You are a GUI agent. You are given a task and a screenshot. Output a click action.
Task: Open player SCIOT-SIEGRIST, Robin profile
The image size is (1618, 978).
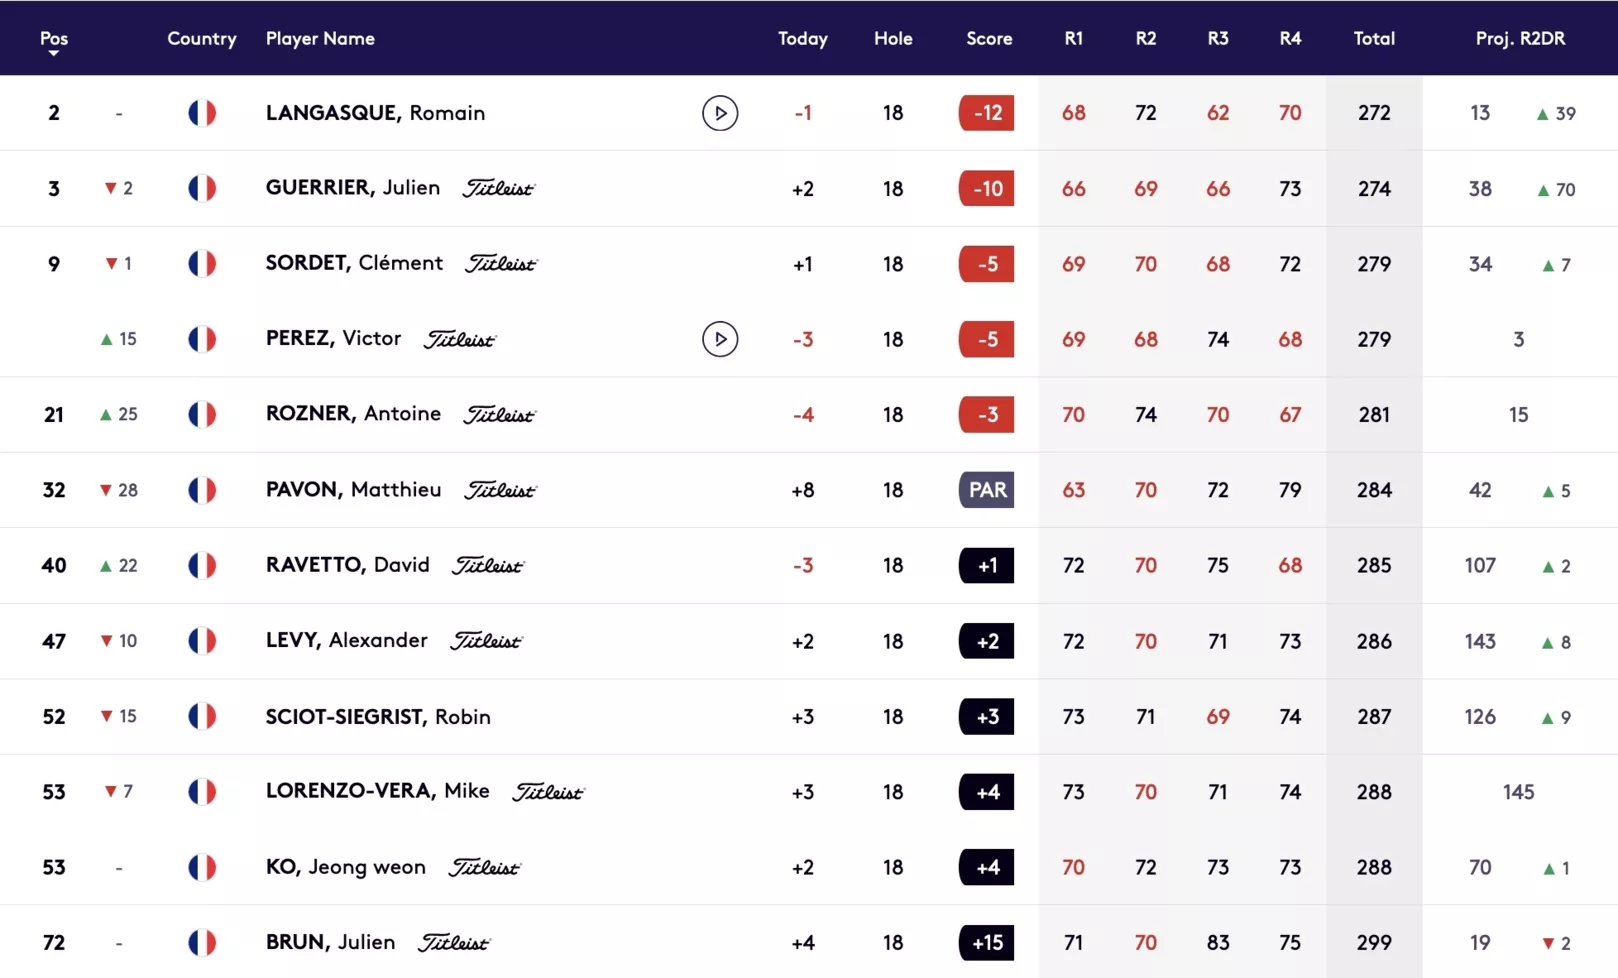point(378,717)
